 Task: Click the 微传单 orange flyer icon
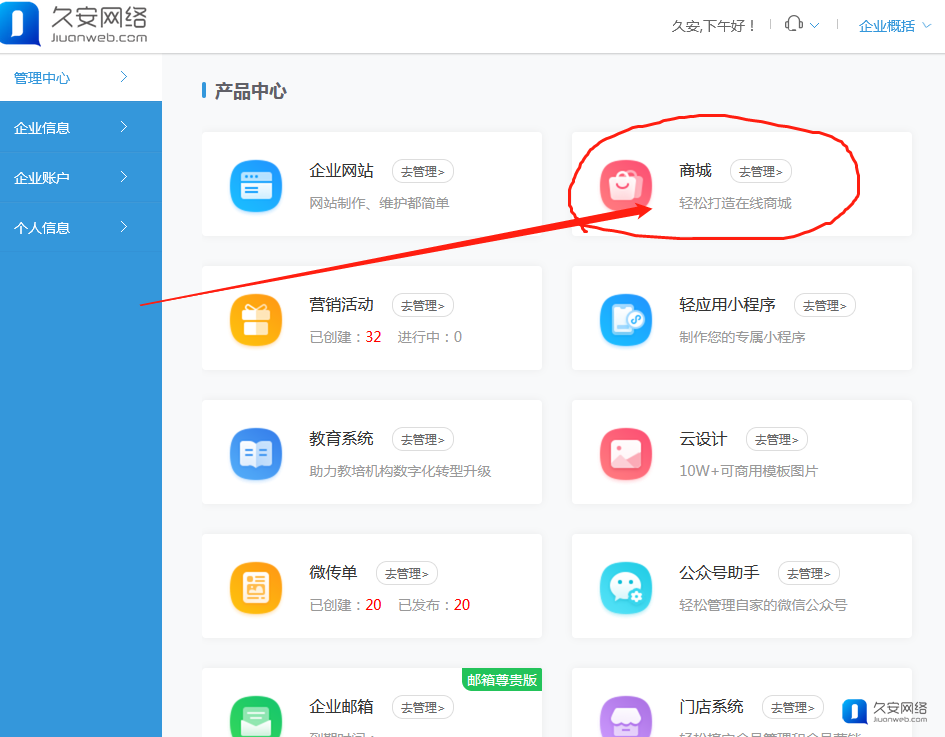256,588
